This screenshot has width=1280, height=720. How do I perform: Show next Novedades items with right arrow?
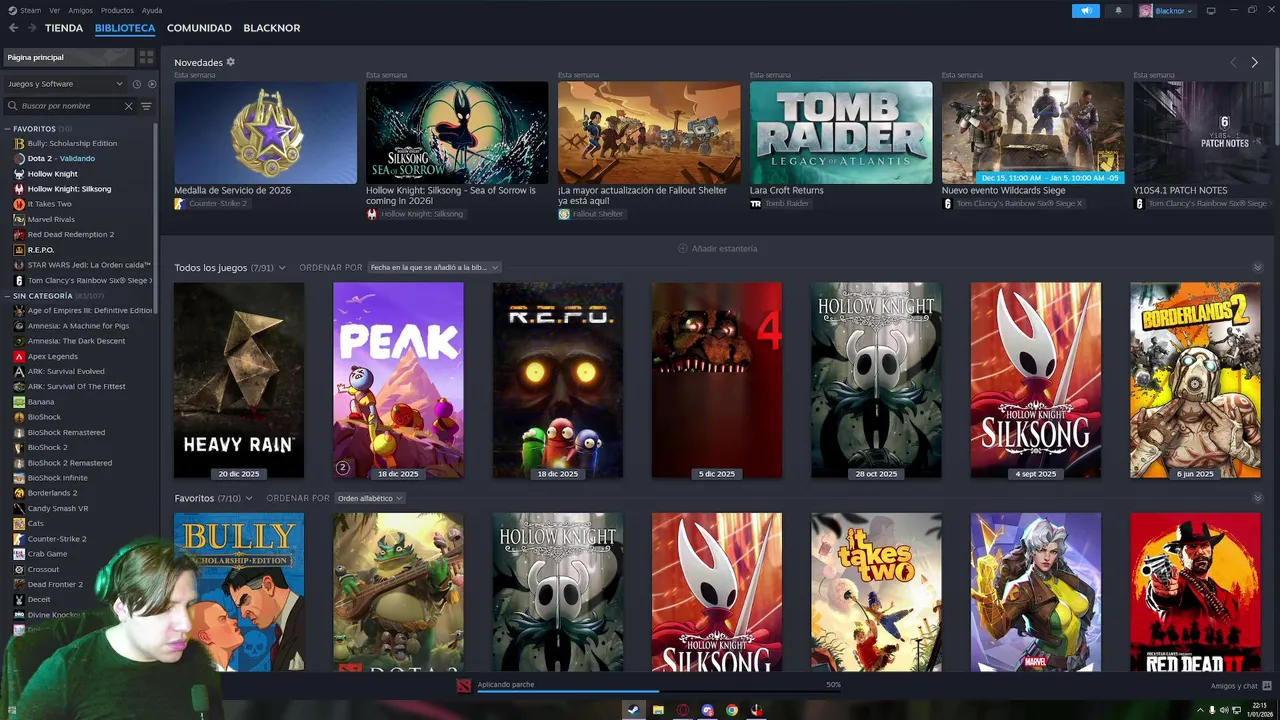pos(1254,62)
